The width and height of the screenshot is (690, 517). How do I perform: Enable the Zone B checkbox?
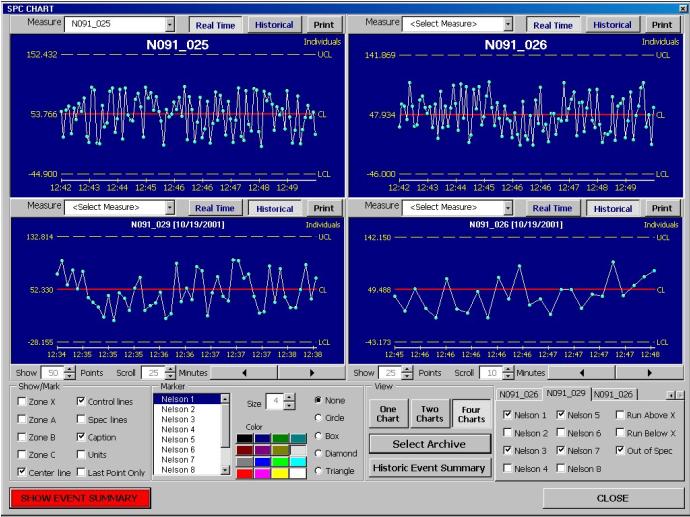point(22,436)
